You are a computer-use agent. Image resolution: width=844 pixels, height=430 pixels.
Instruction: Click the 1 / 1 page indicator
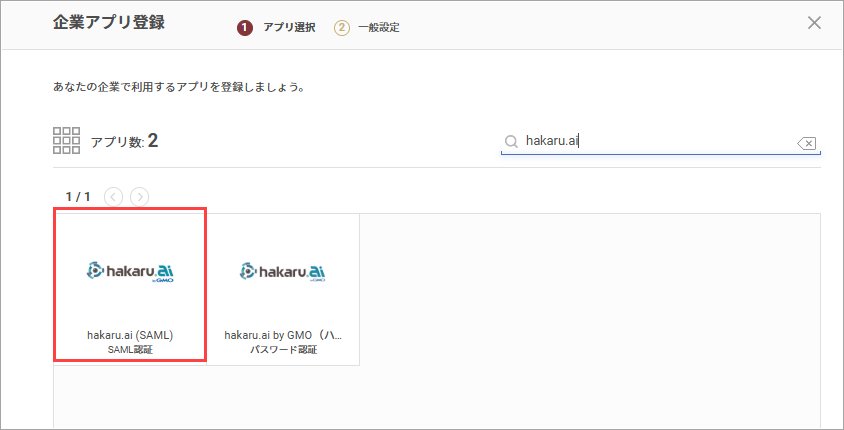[78, 197]
